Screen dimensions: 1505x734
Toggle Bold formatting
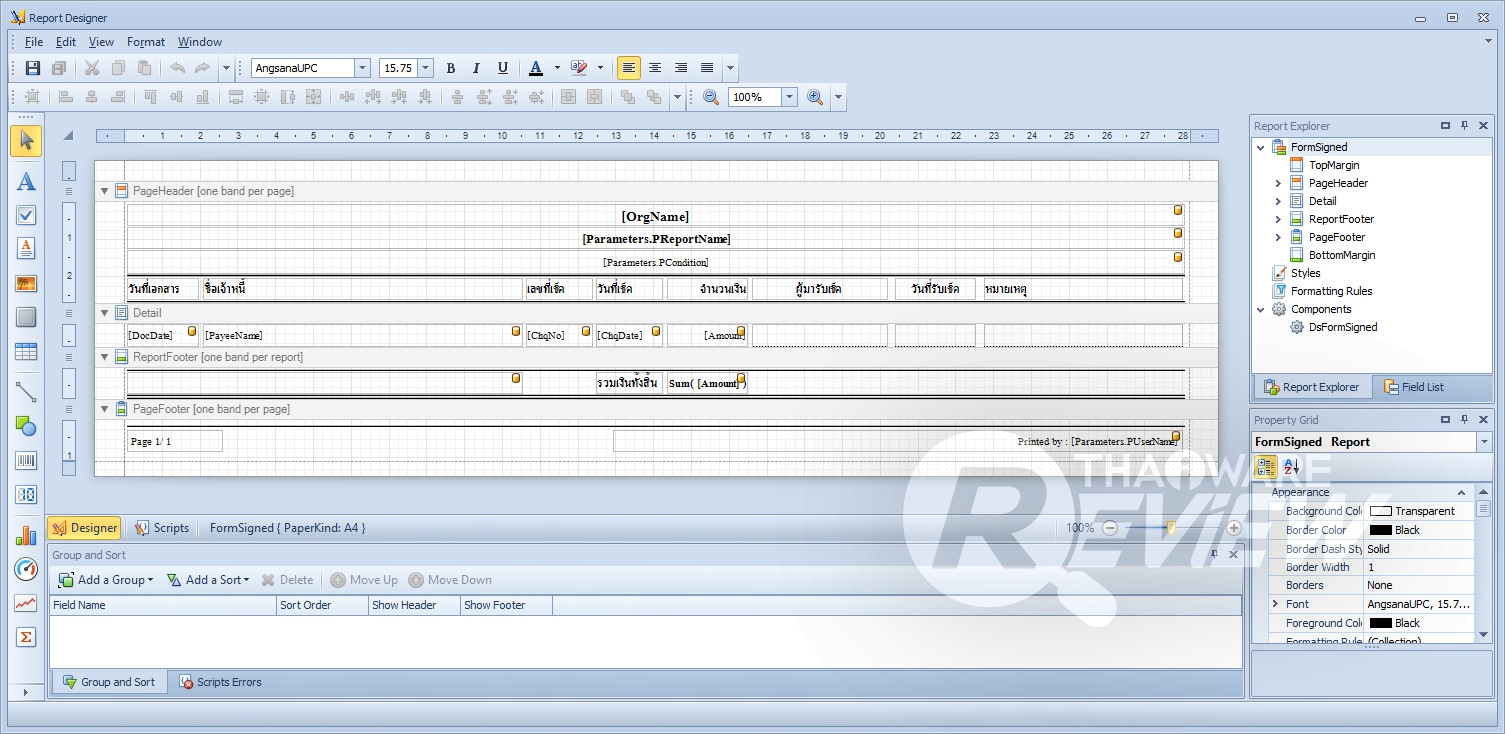click(450, 68)
